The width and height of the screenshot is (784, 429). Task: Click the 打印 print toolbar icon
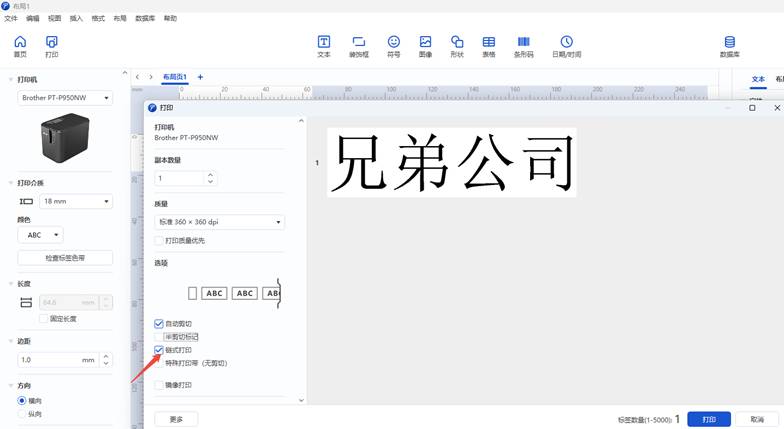[x=52, y=46]
